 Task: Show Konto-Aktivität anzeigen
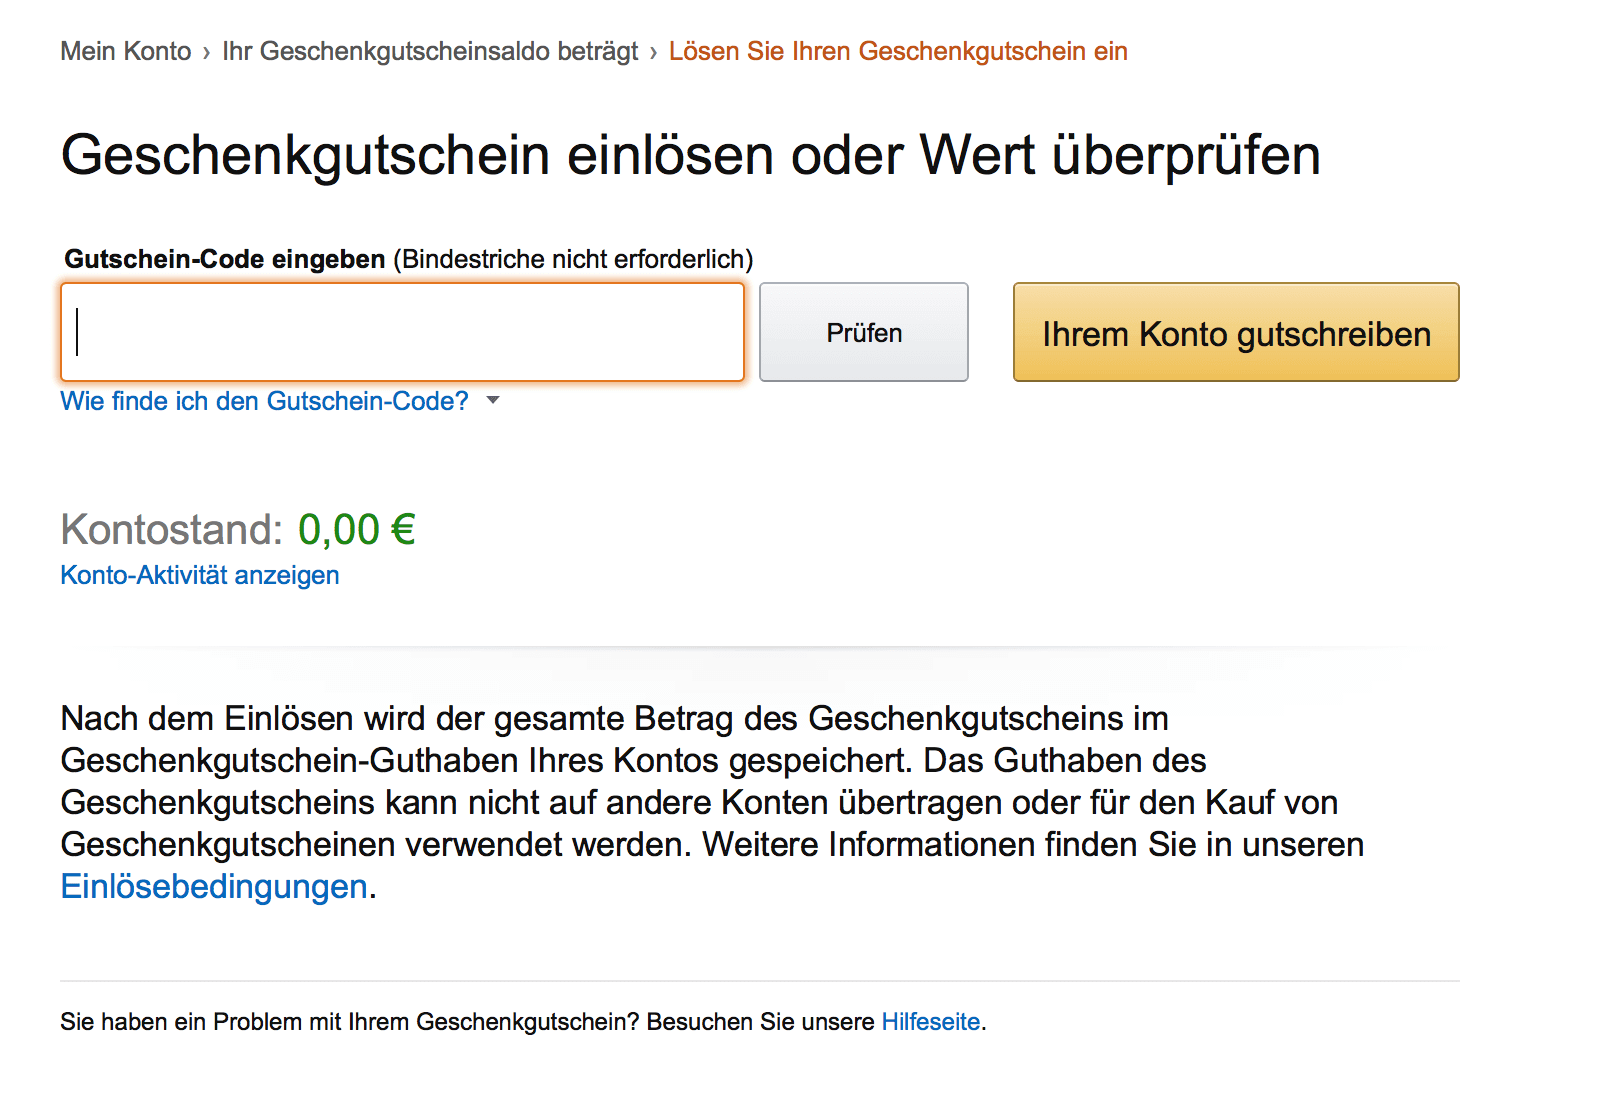[x=200, y=575]
